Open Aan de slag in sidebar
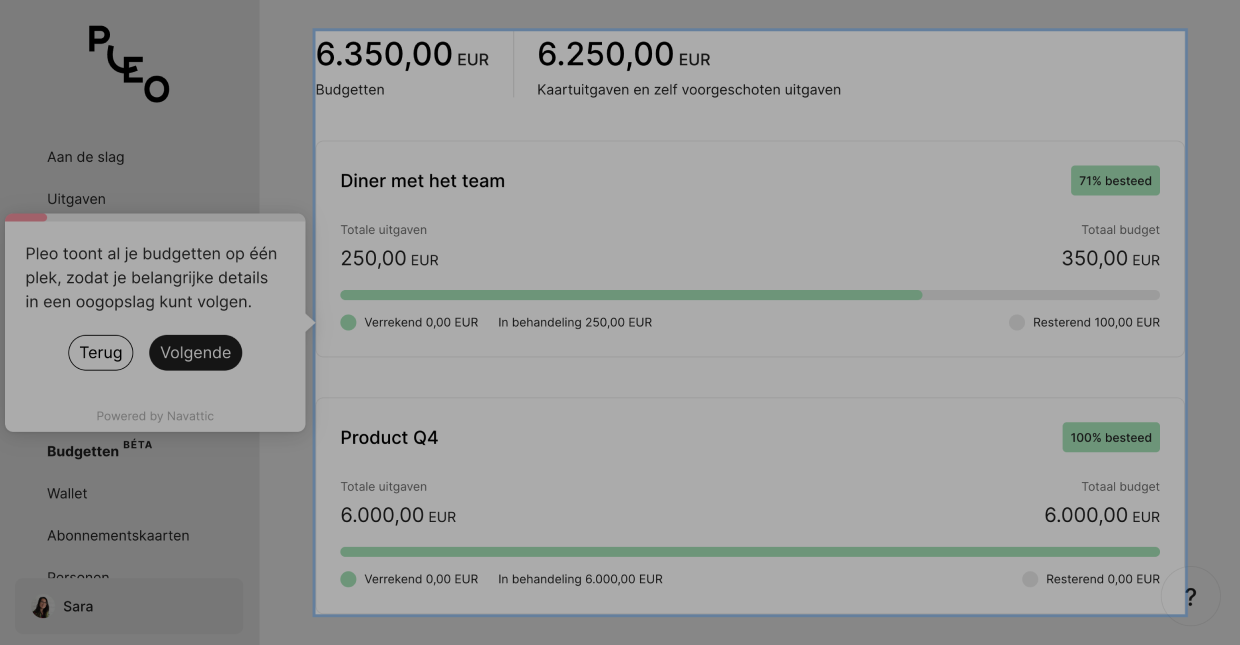 86,157
